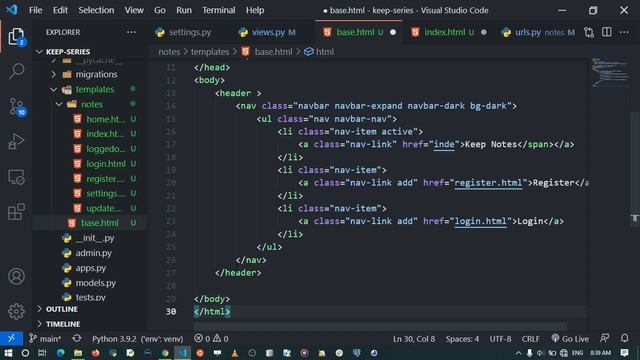The image size is (640, 360).
Task: Open the Run menu
Action: pyautogui.click(x=184, y=10)
